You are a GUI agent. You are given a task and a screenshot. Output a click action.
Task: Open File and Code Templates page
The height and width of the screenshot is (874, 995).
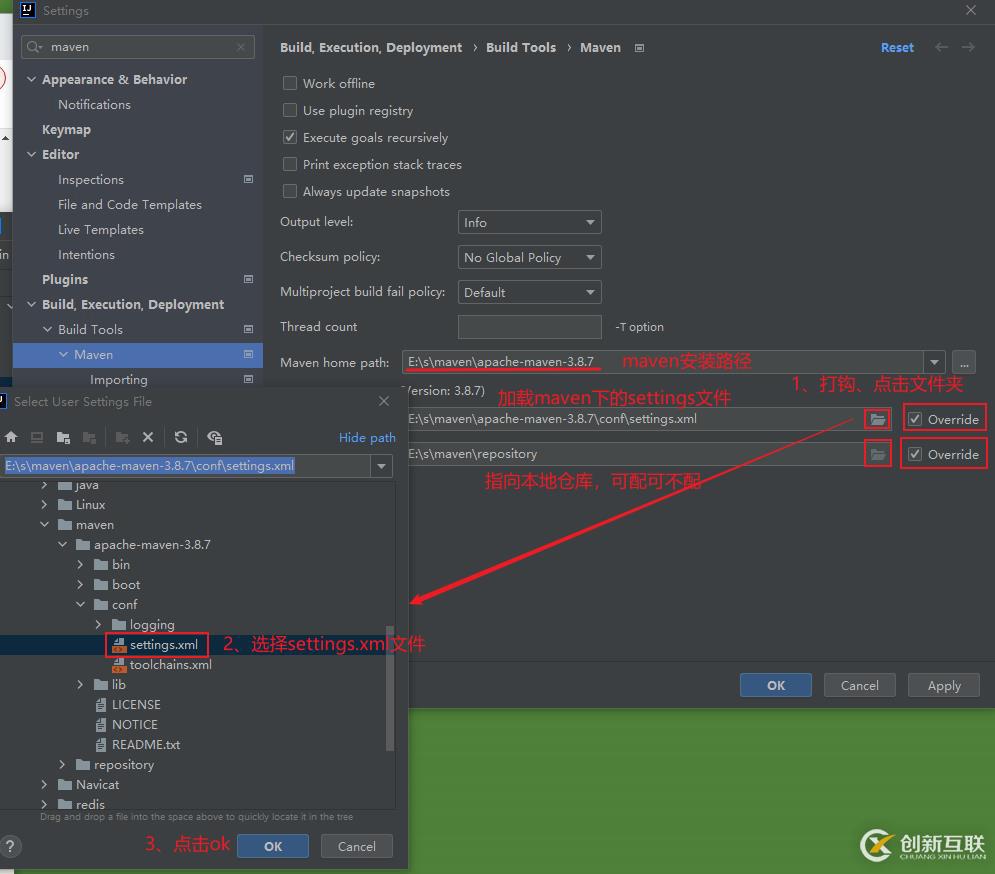tap(130, 204)
